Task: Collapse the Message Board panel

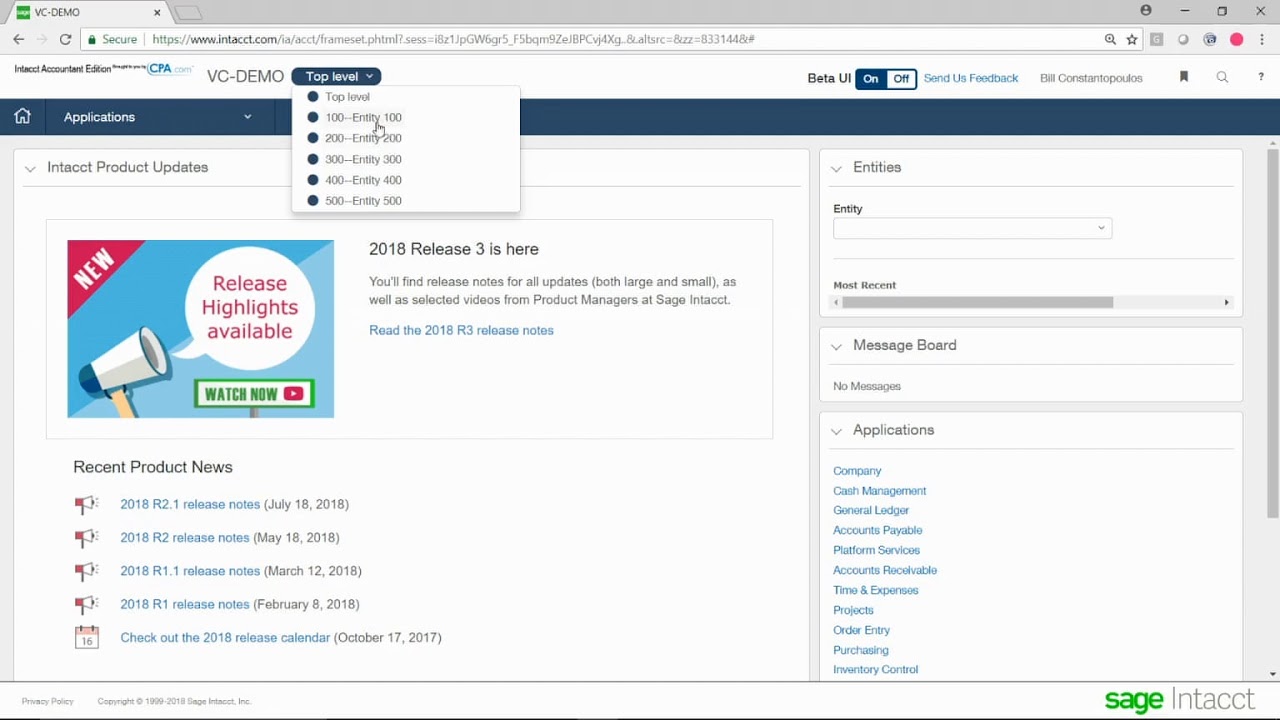Action: tap(836, 346)
